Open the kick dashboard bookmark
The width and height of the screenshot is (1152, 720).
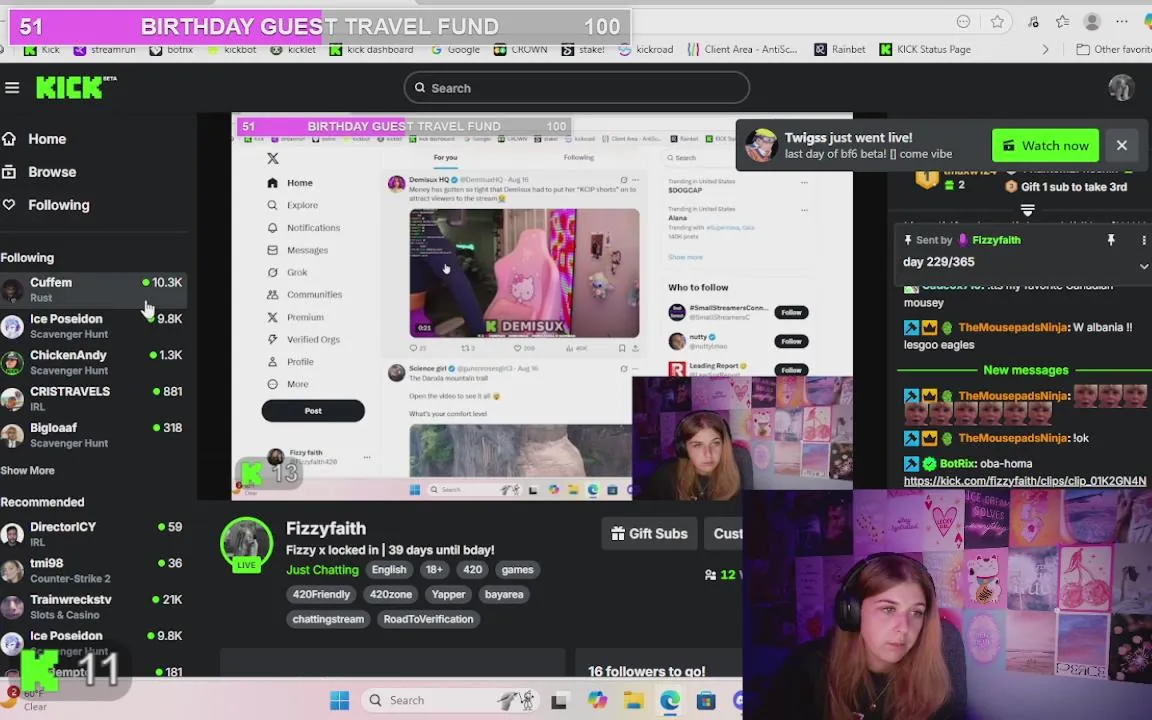(371, 49)
